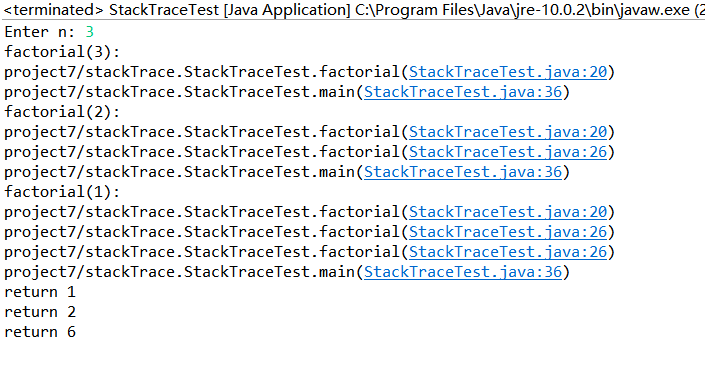Follow StackTraceTest.java:20 link under factorial(2)

508,132
